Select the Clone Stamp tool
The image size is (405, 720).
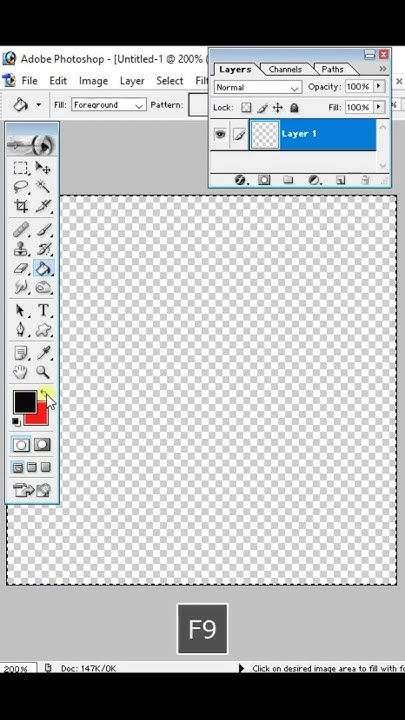coord(21,249)
